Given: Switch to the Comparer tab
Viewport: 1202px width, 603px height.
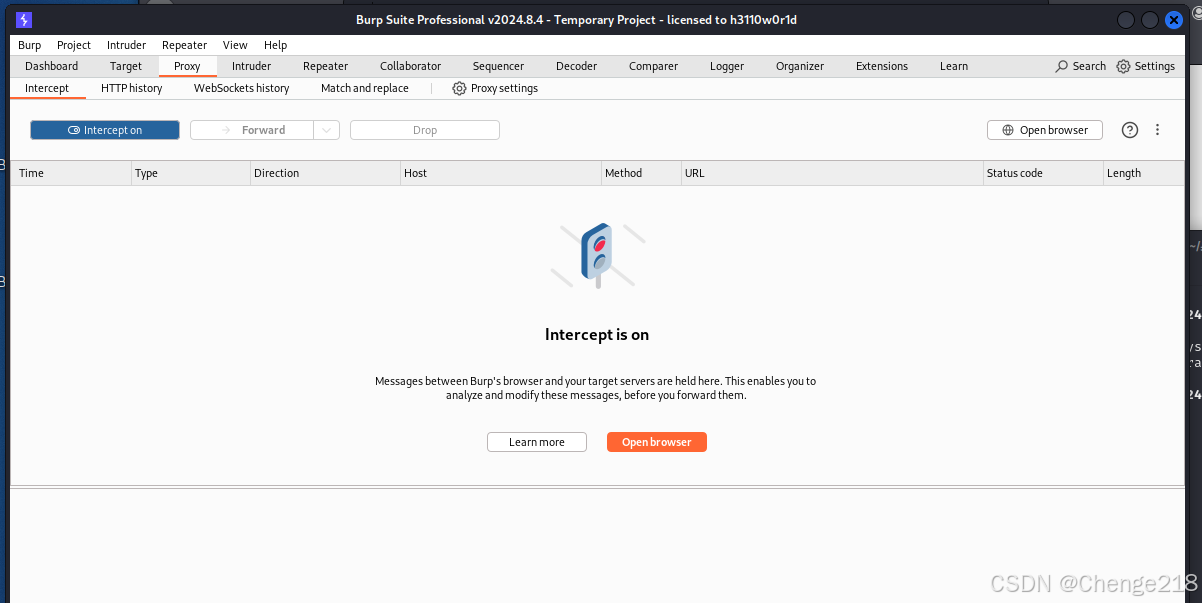Looking at the screenshot, I should click(x=654, y=66).
